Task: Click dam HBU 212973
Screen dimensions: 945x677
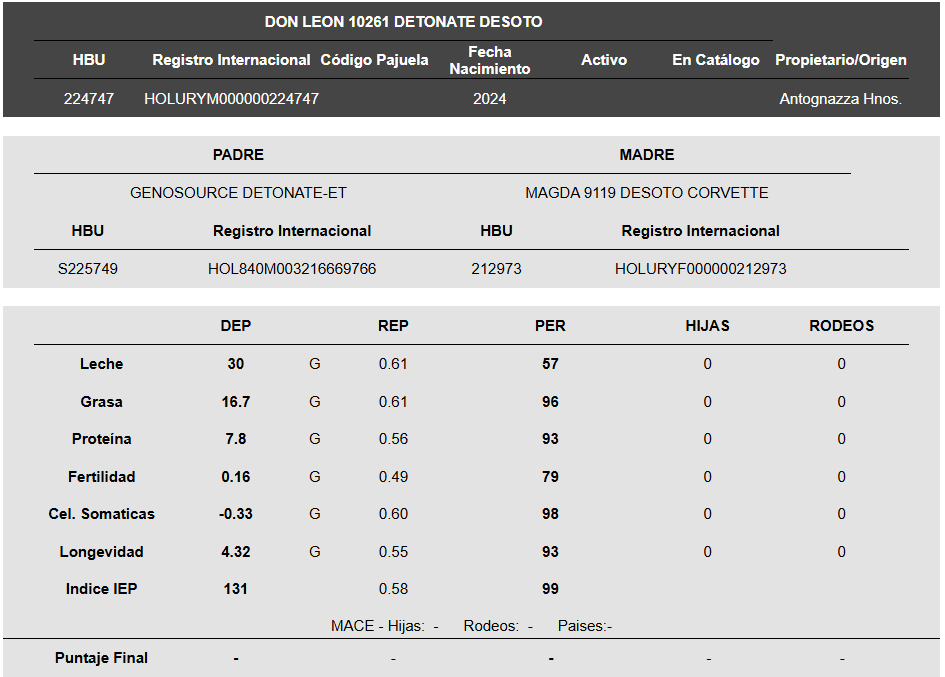Action: pyautogui.click(x=496, y=269)
